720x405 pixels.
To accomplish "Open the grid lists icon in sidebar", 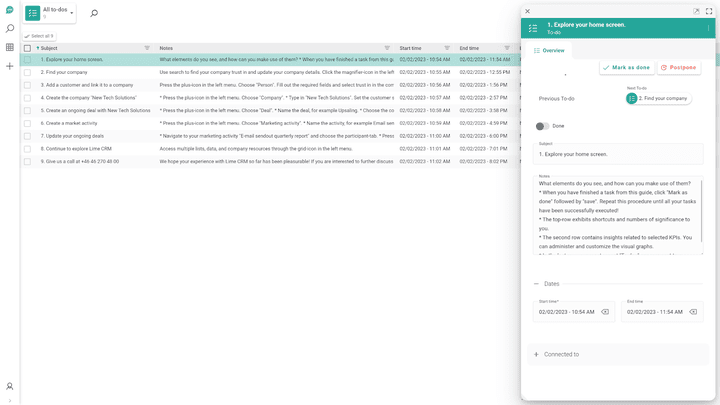I will coord(9,48).
